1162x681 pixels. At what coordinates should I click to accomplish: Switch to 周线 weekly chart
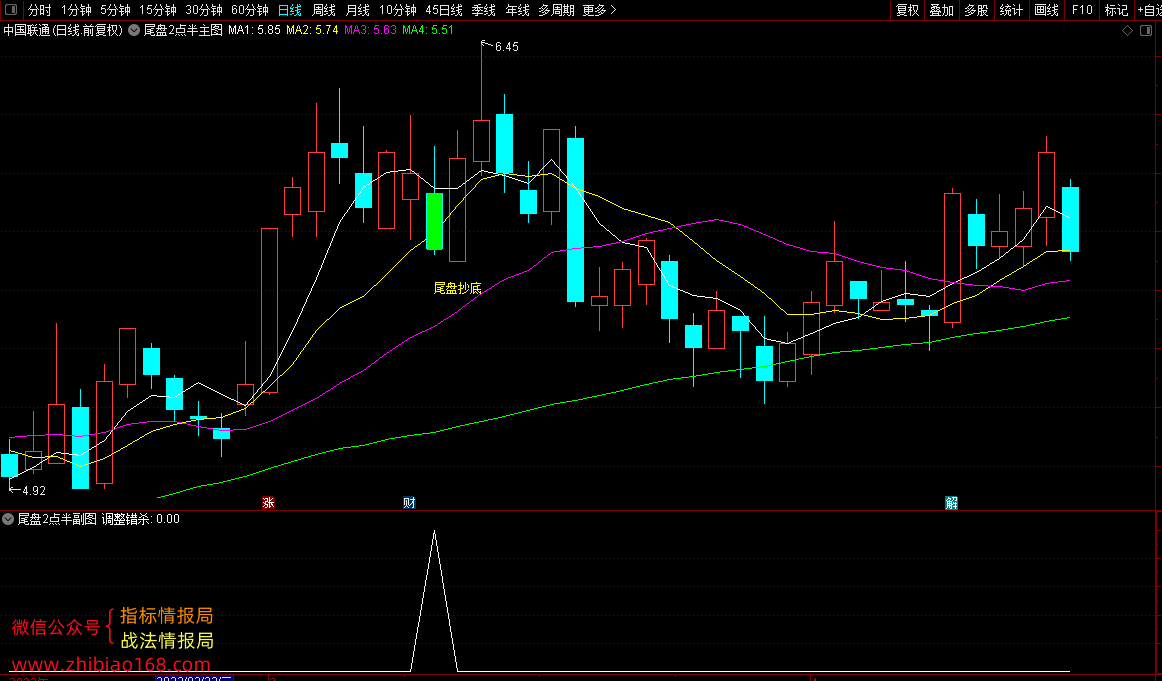pos(324,10)
